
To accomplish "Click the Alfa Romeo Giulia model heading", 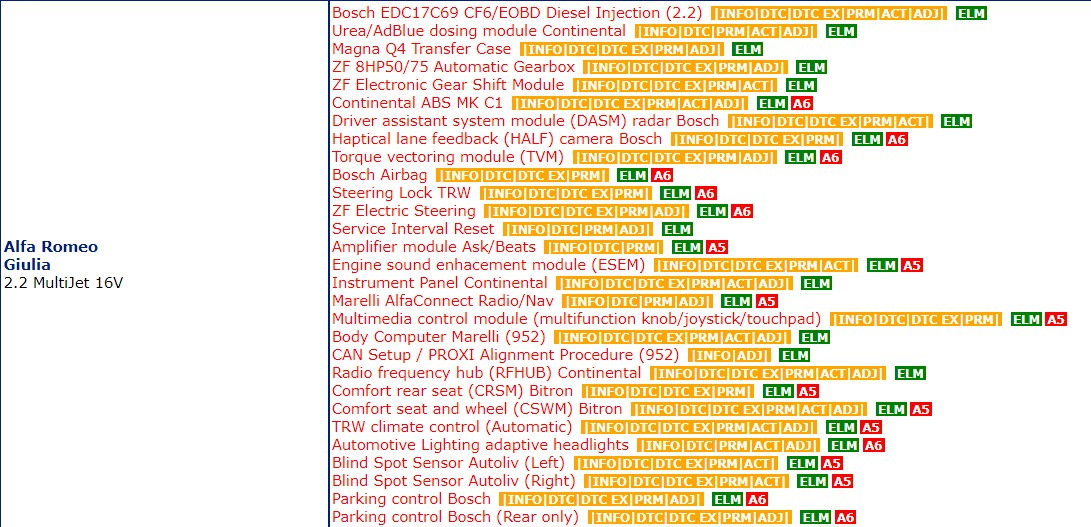I will 51,255.
